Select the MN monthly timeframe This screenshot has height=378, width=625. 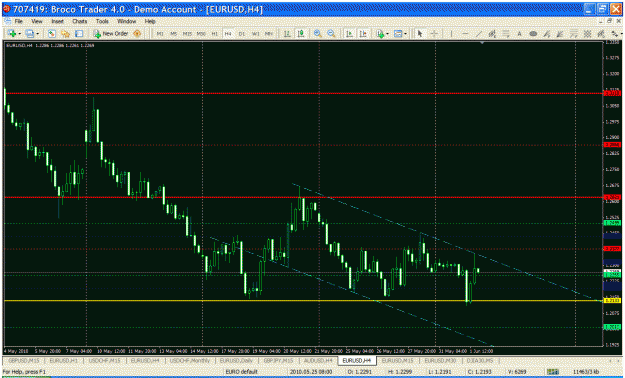[269, 34]
